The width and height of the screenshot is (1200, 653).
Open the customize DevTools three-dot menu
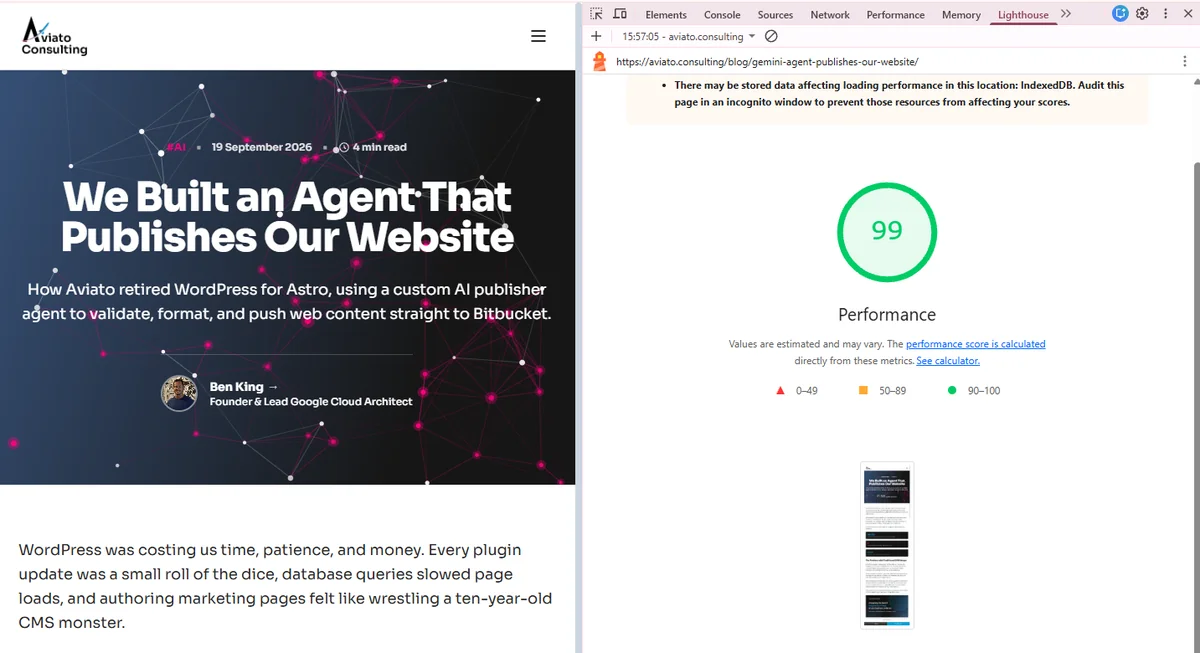[x=1165, y=14]
